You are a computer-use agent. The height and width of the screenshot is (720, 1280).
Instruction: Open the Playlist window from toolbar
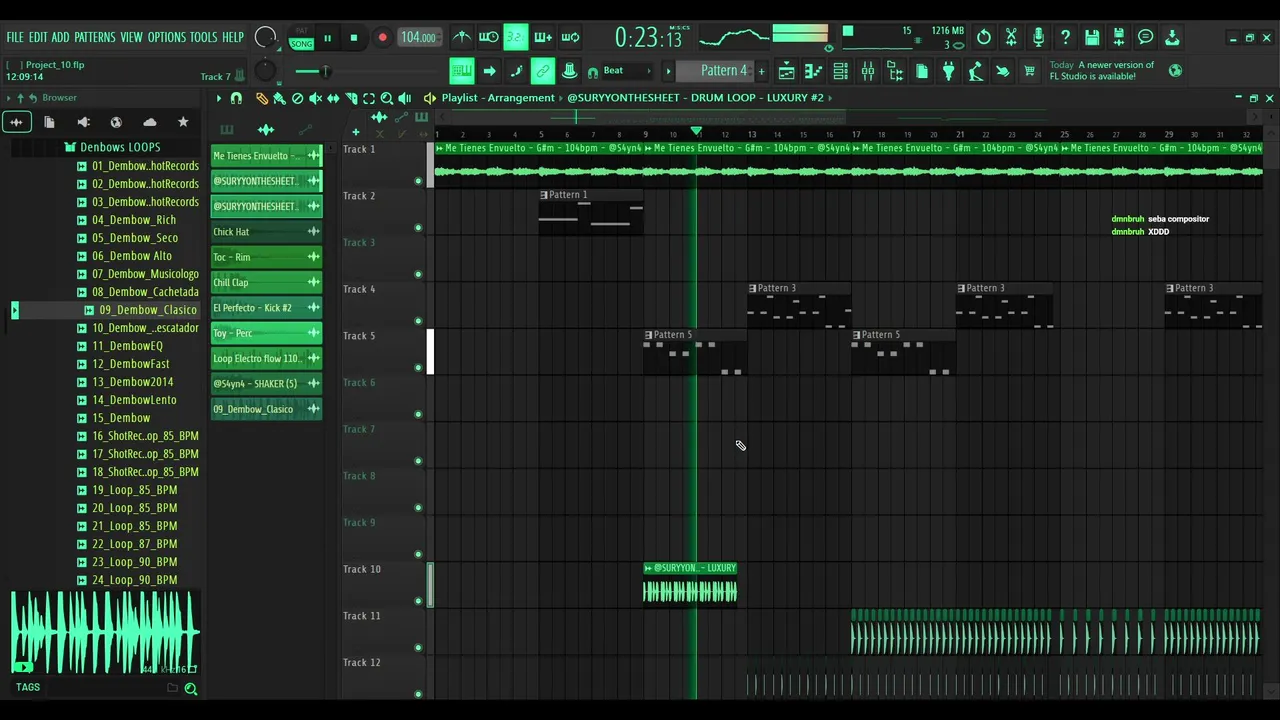[786, 71]
